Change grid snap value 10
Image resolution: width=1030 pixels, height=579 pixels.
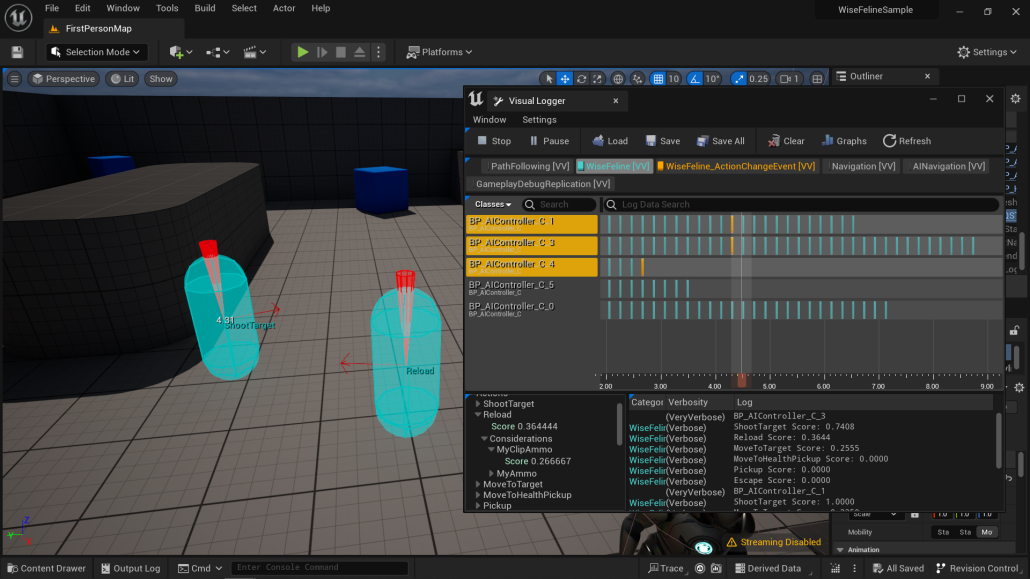[x=673, y=79]
